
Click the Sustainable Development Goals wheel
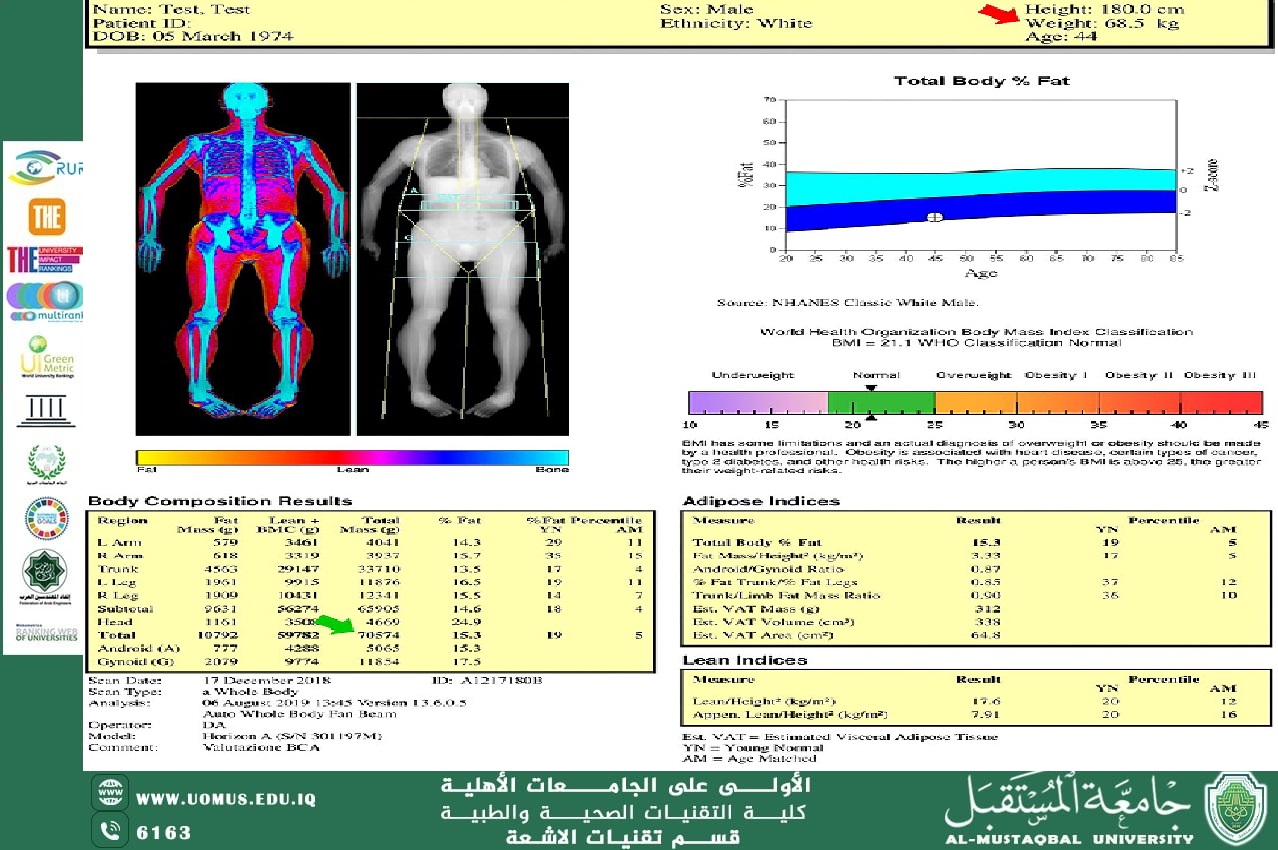pyautogui.click(x=46, y=518)
